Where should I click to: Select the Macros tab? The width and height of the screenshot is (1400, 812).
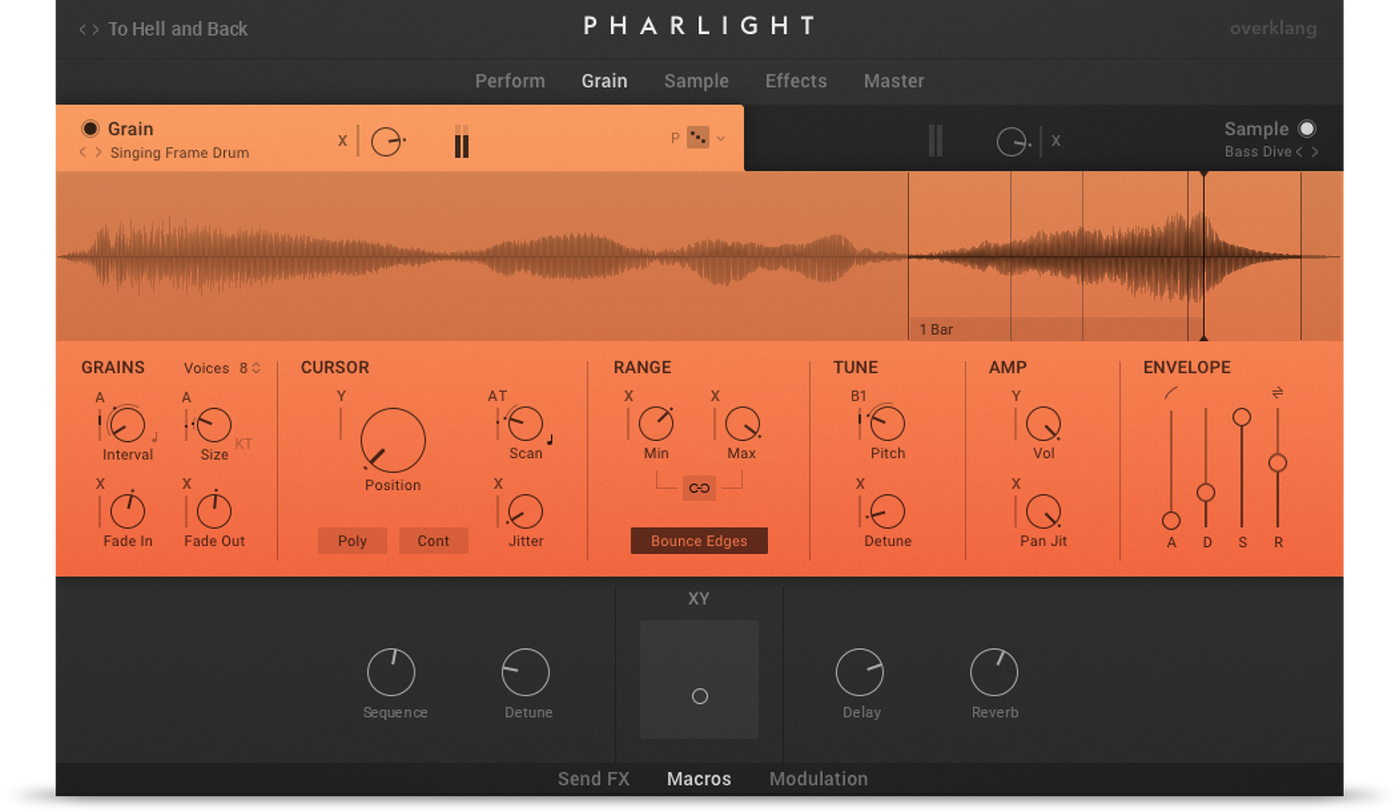(x=699, y=779)
